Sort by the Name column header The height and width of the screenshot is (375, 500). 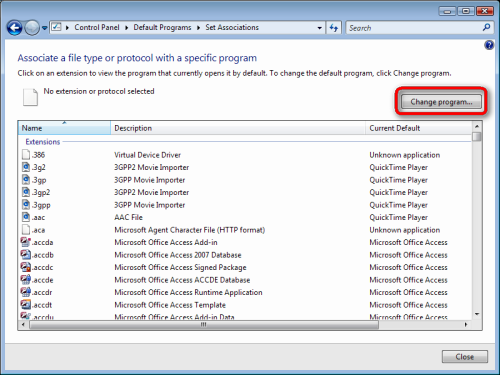(64, 128)
